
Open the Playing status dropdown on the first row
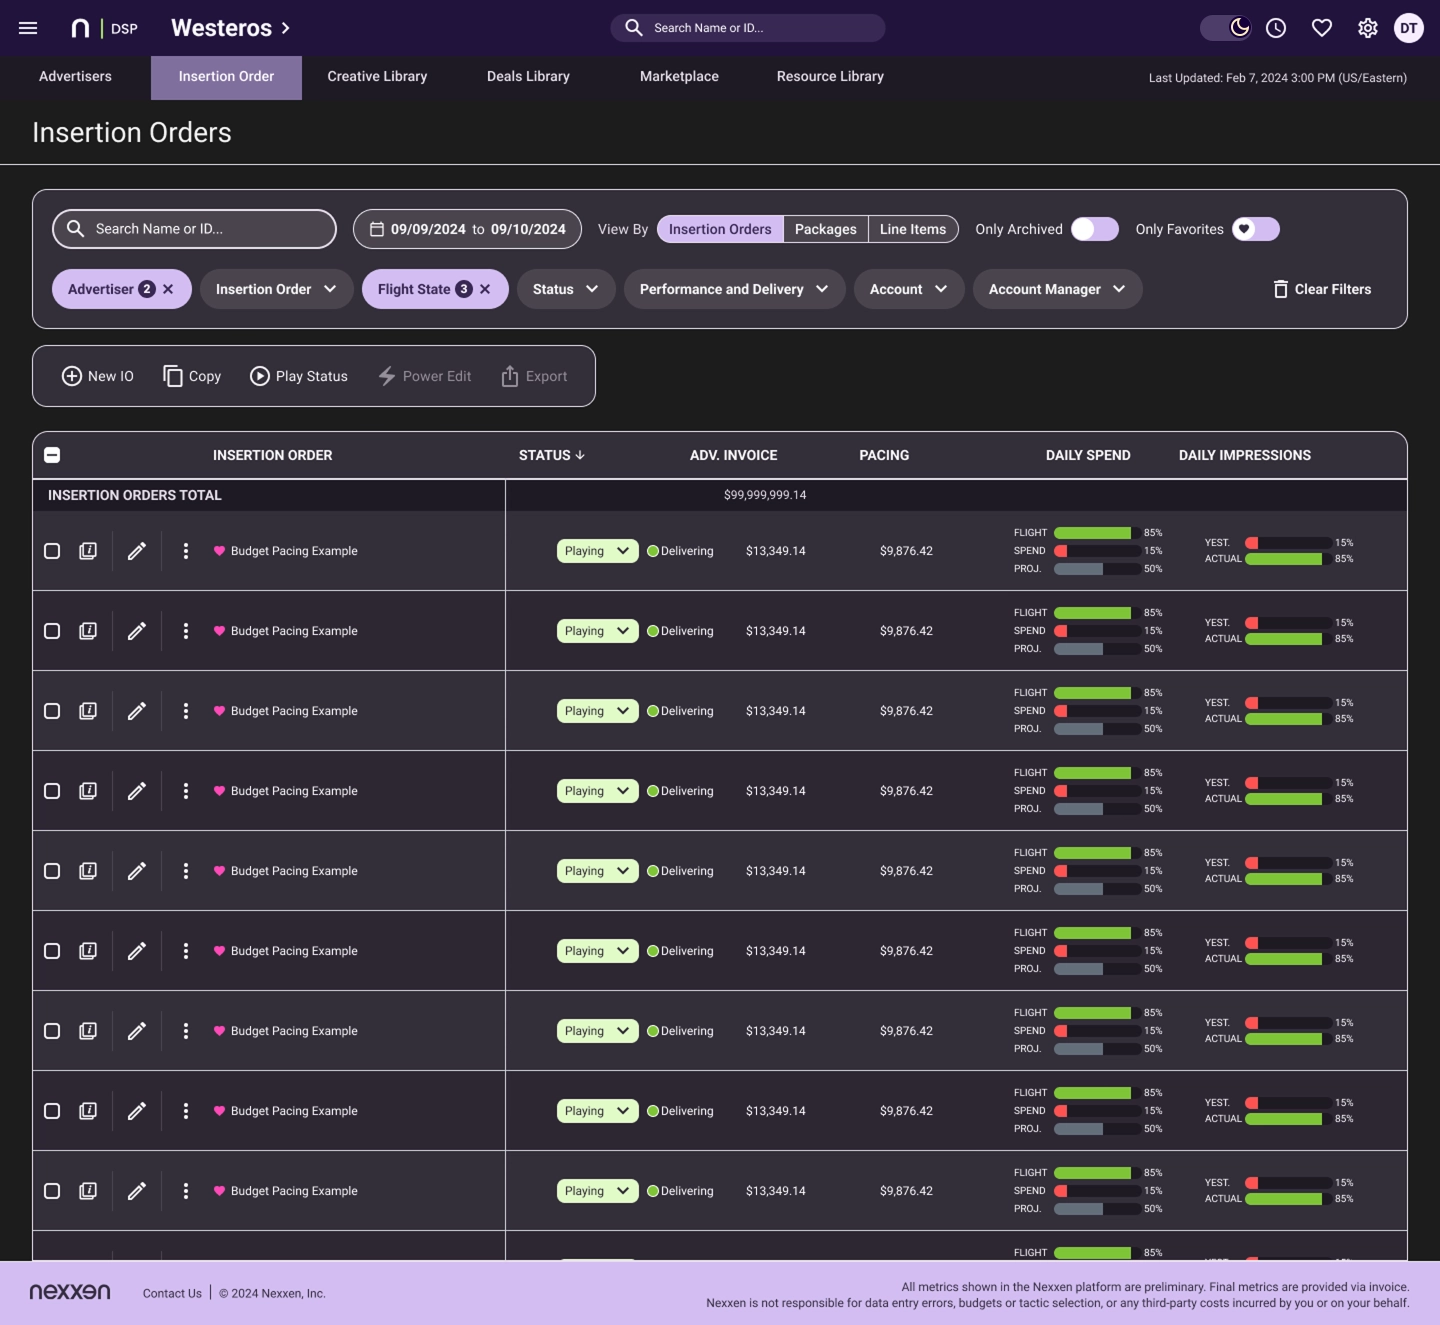[597, 550]
